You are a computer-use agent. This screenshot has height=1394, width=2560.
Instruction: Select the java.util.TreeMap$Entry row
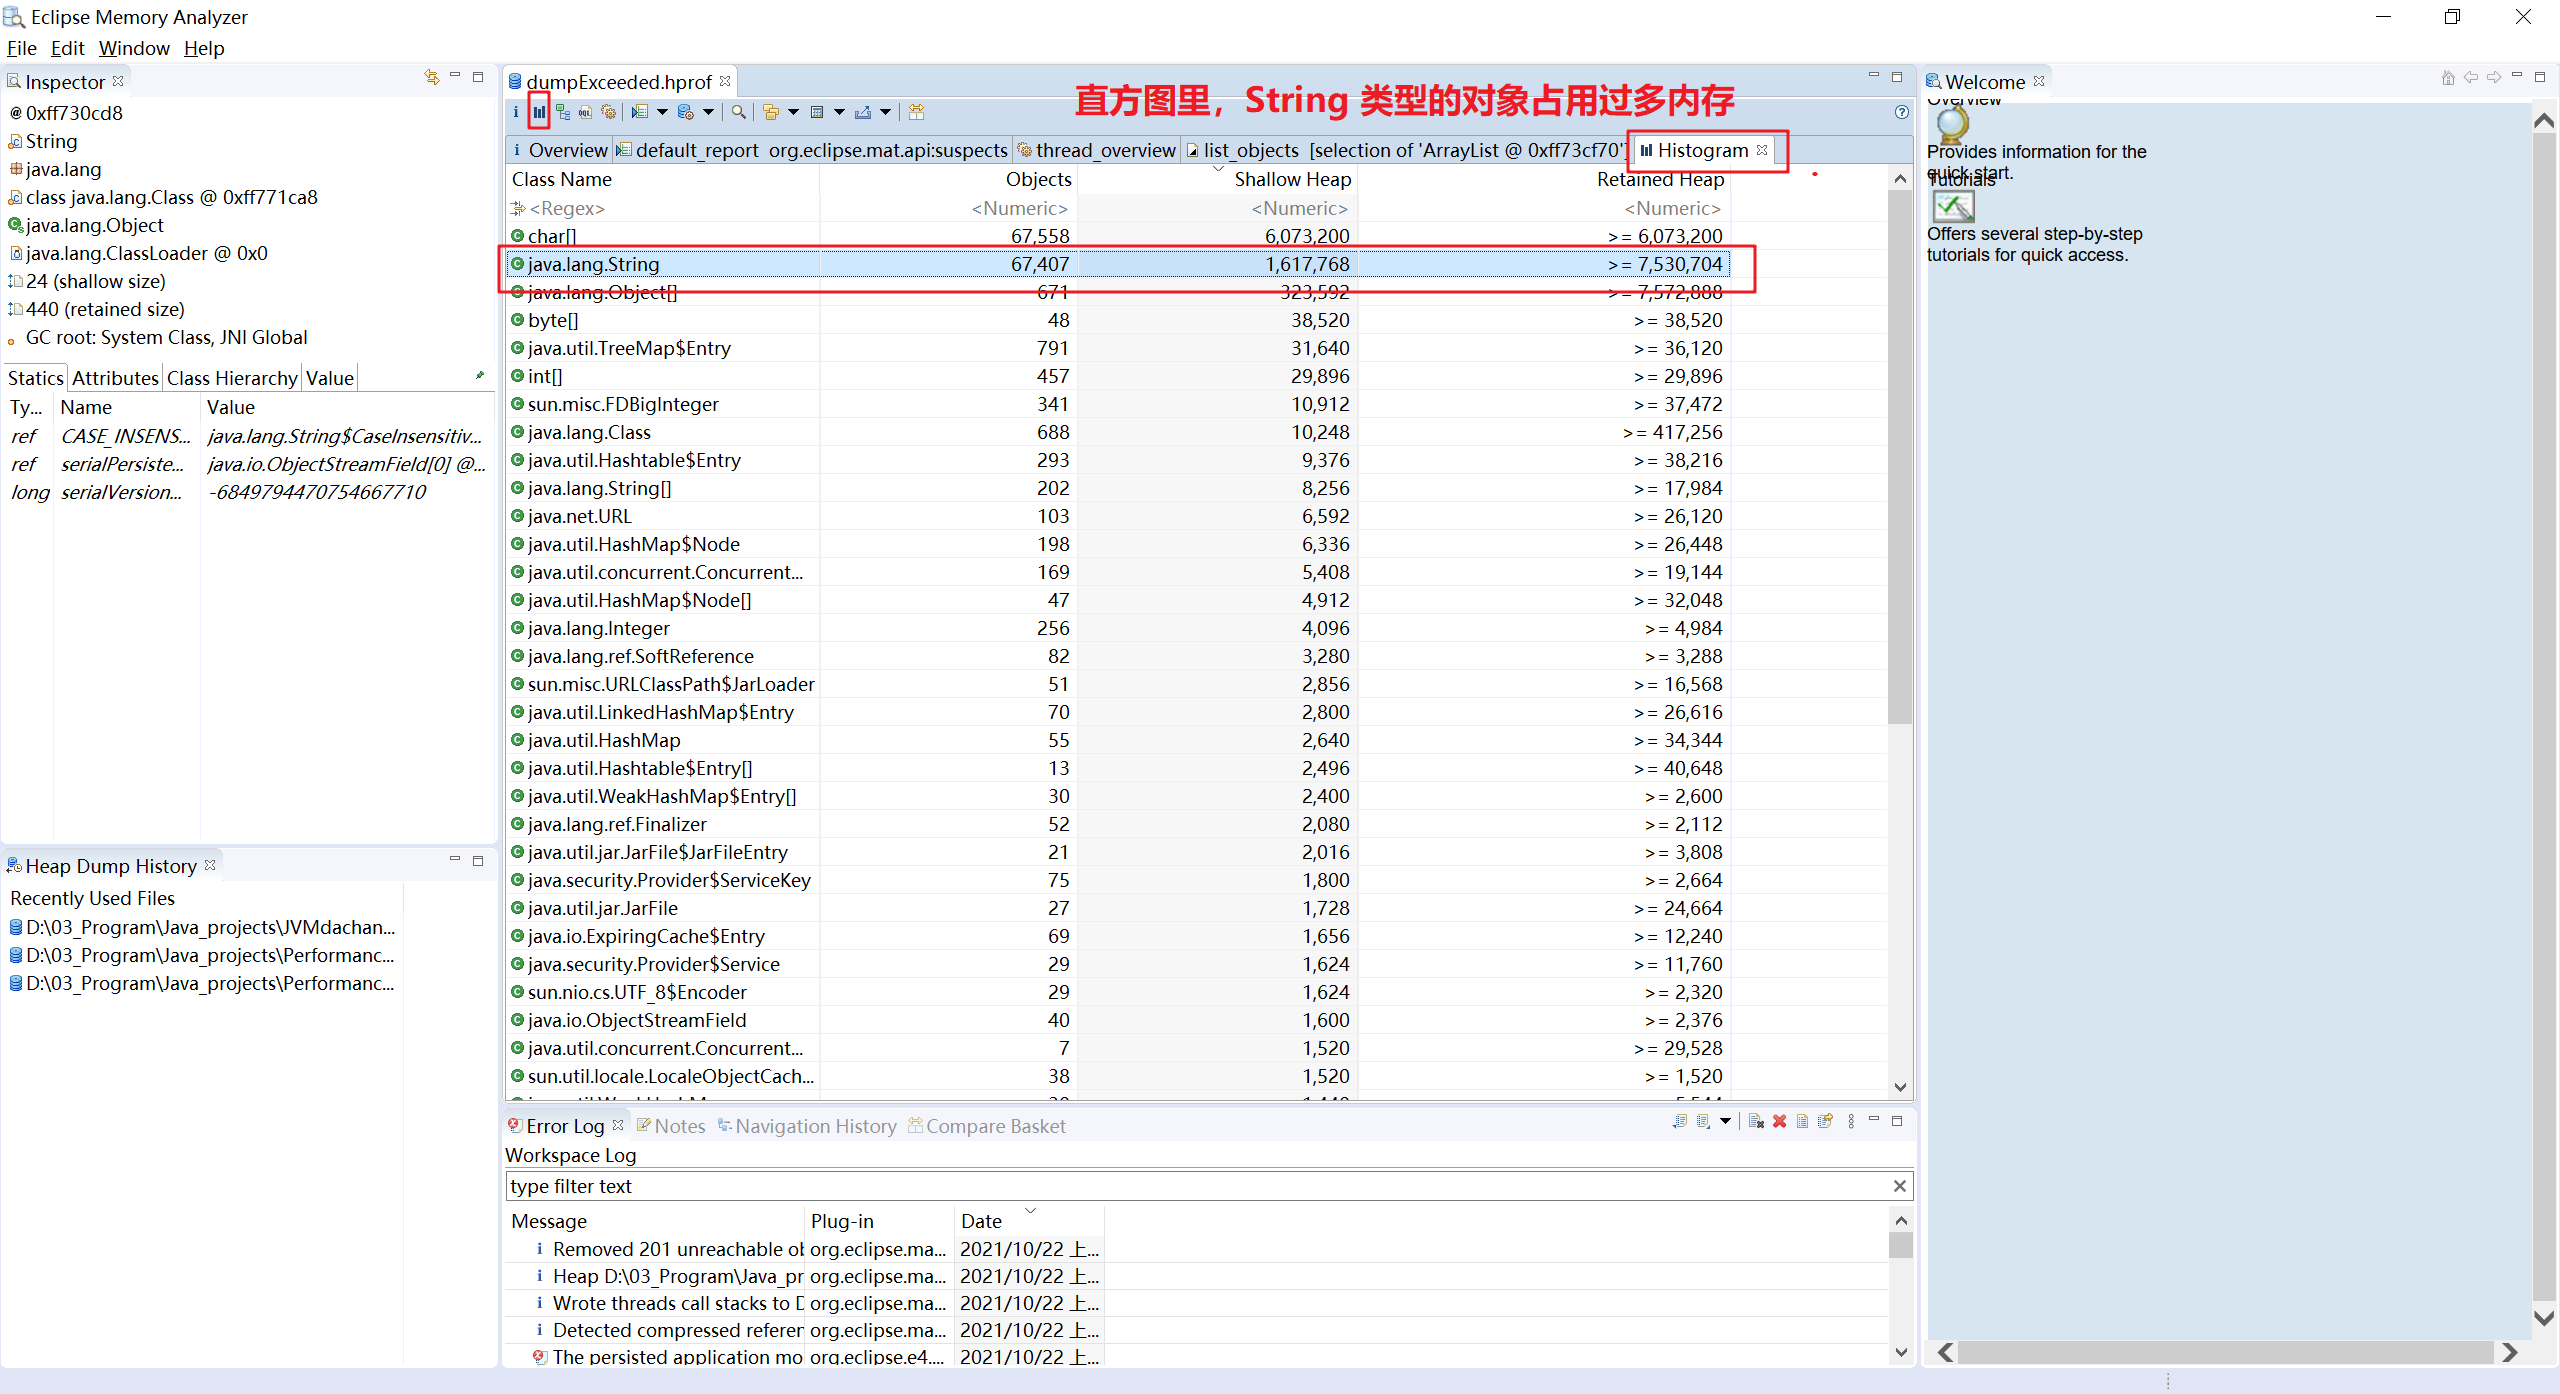1118,348
